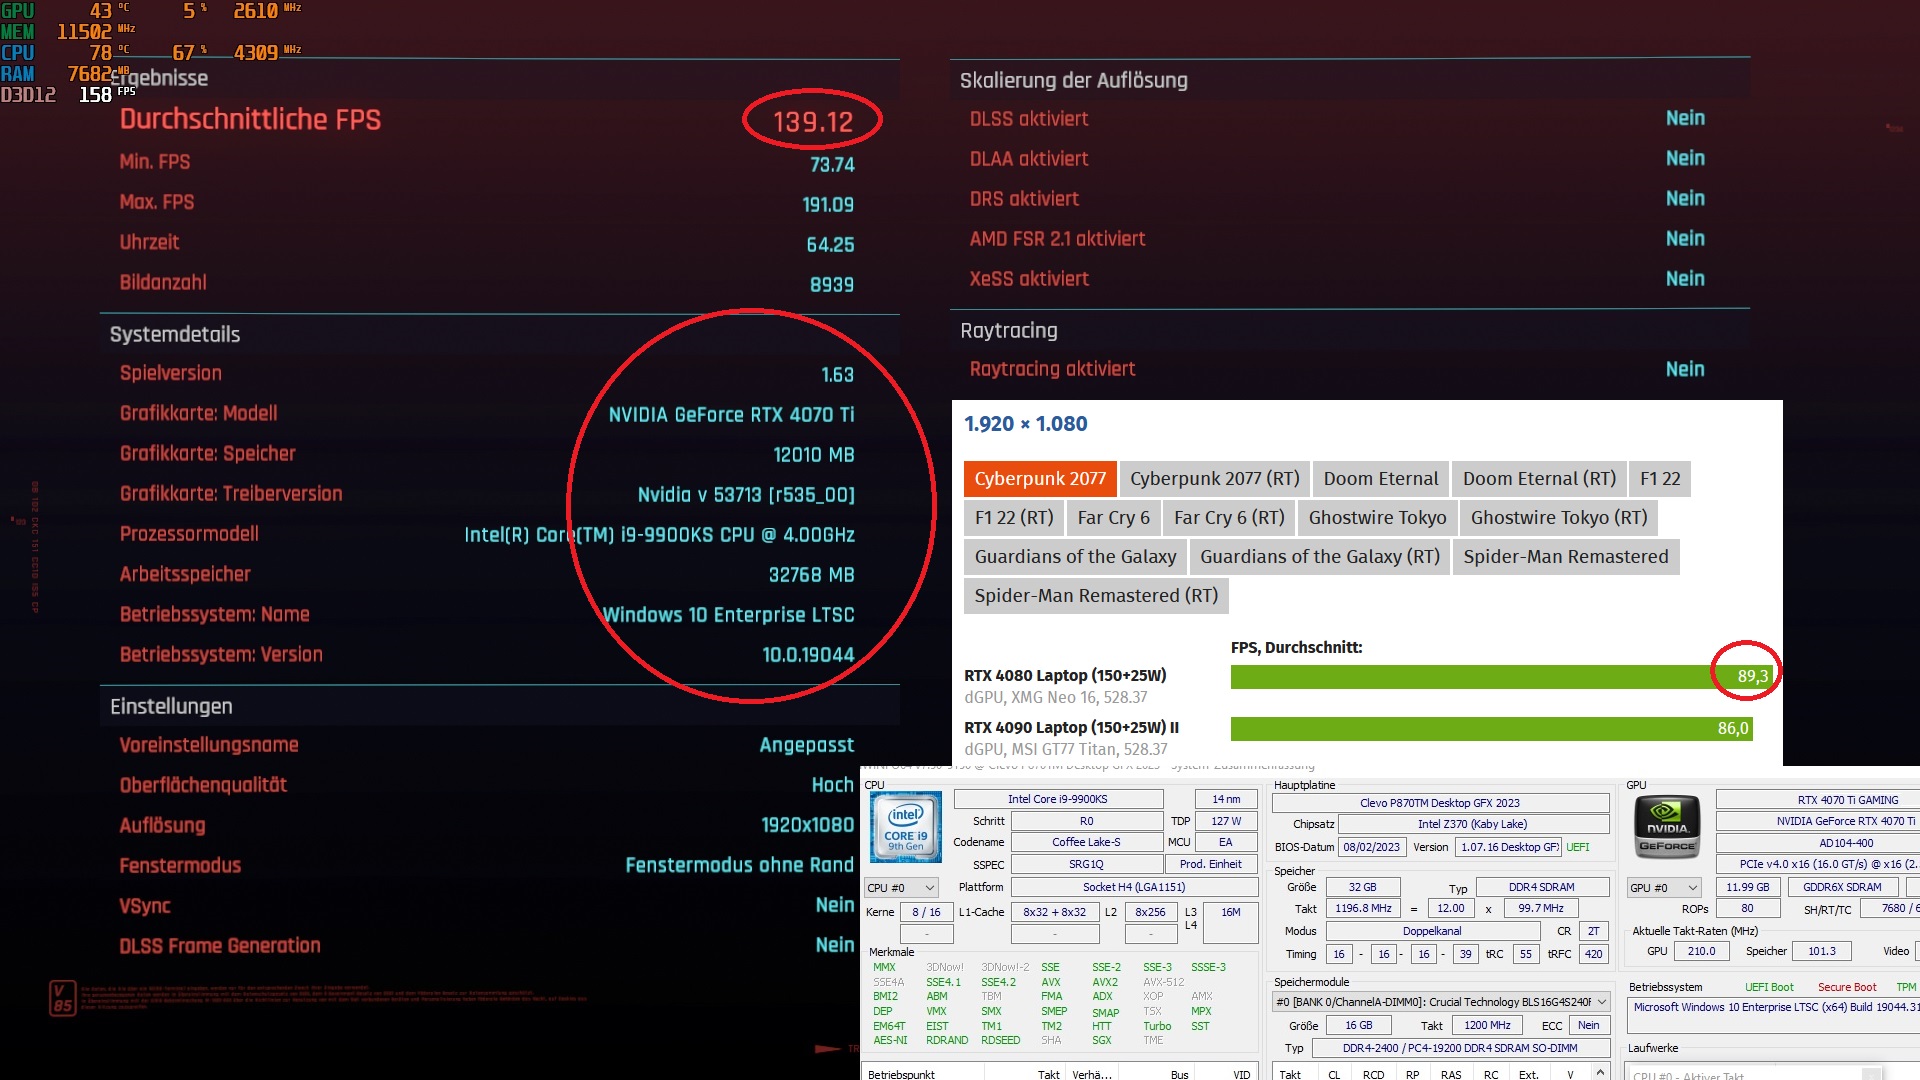The image size is (1920, 1080).
Task: Toggle the DLSS aktiviert Nein status
Action: [1686, 118]
